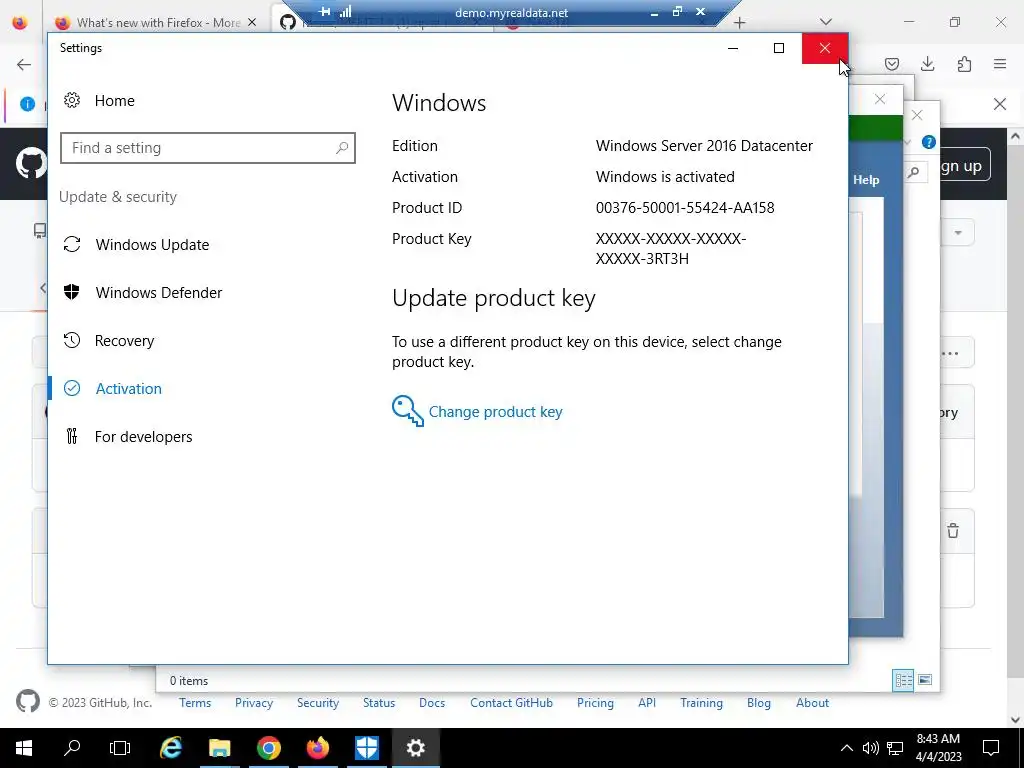This screenshot has height=768, width=1024.
Task: Switch to Firefox from taskbar
Action: click(x=318, y=748)
